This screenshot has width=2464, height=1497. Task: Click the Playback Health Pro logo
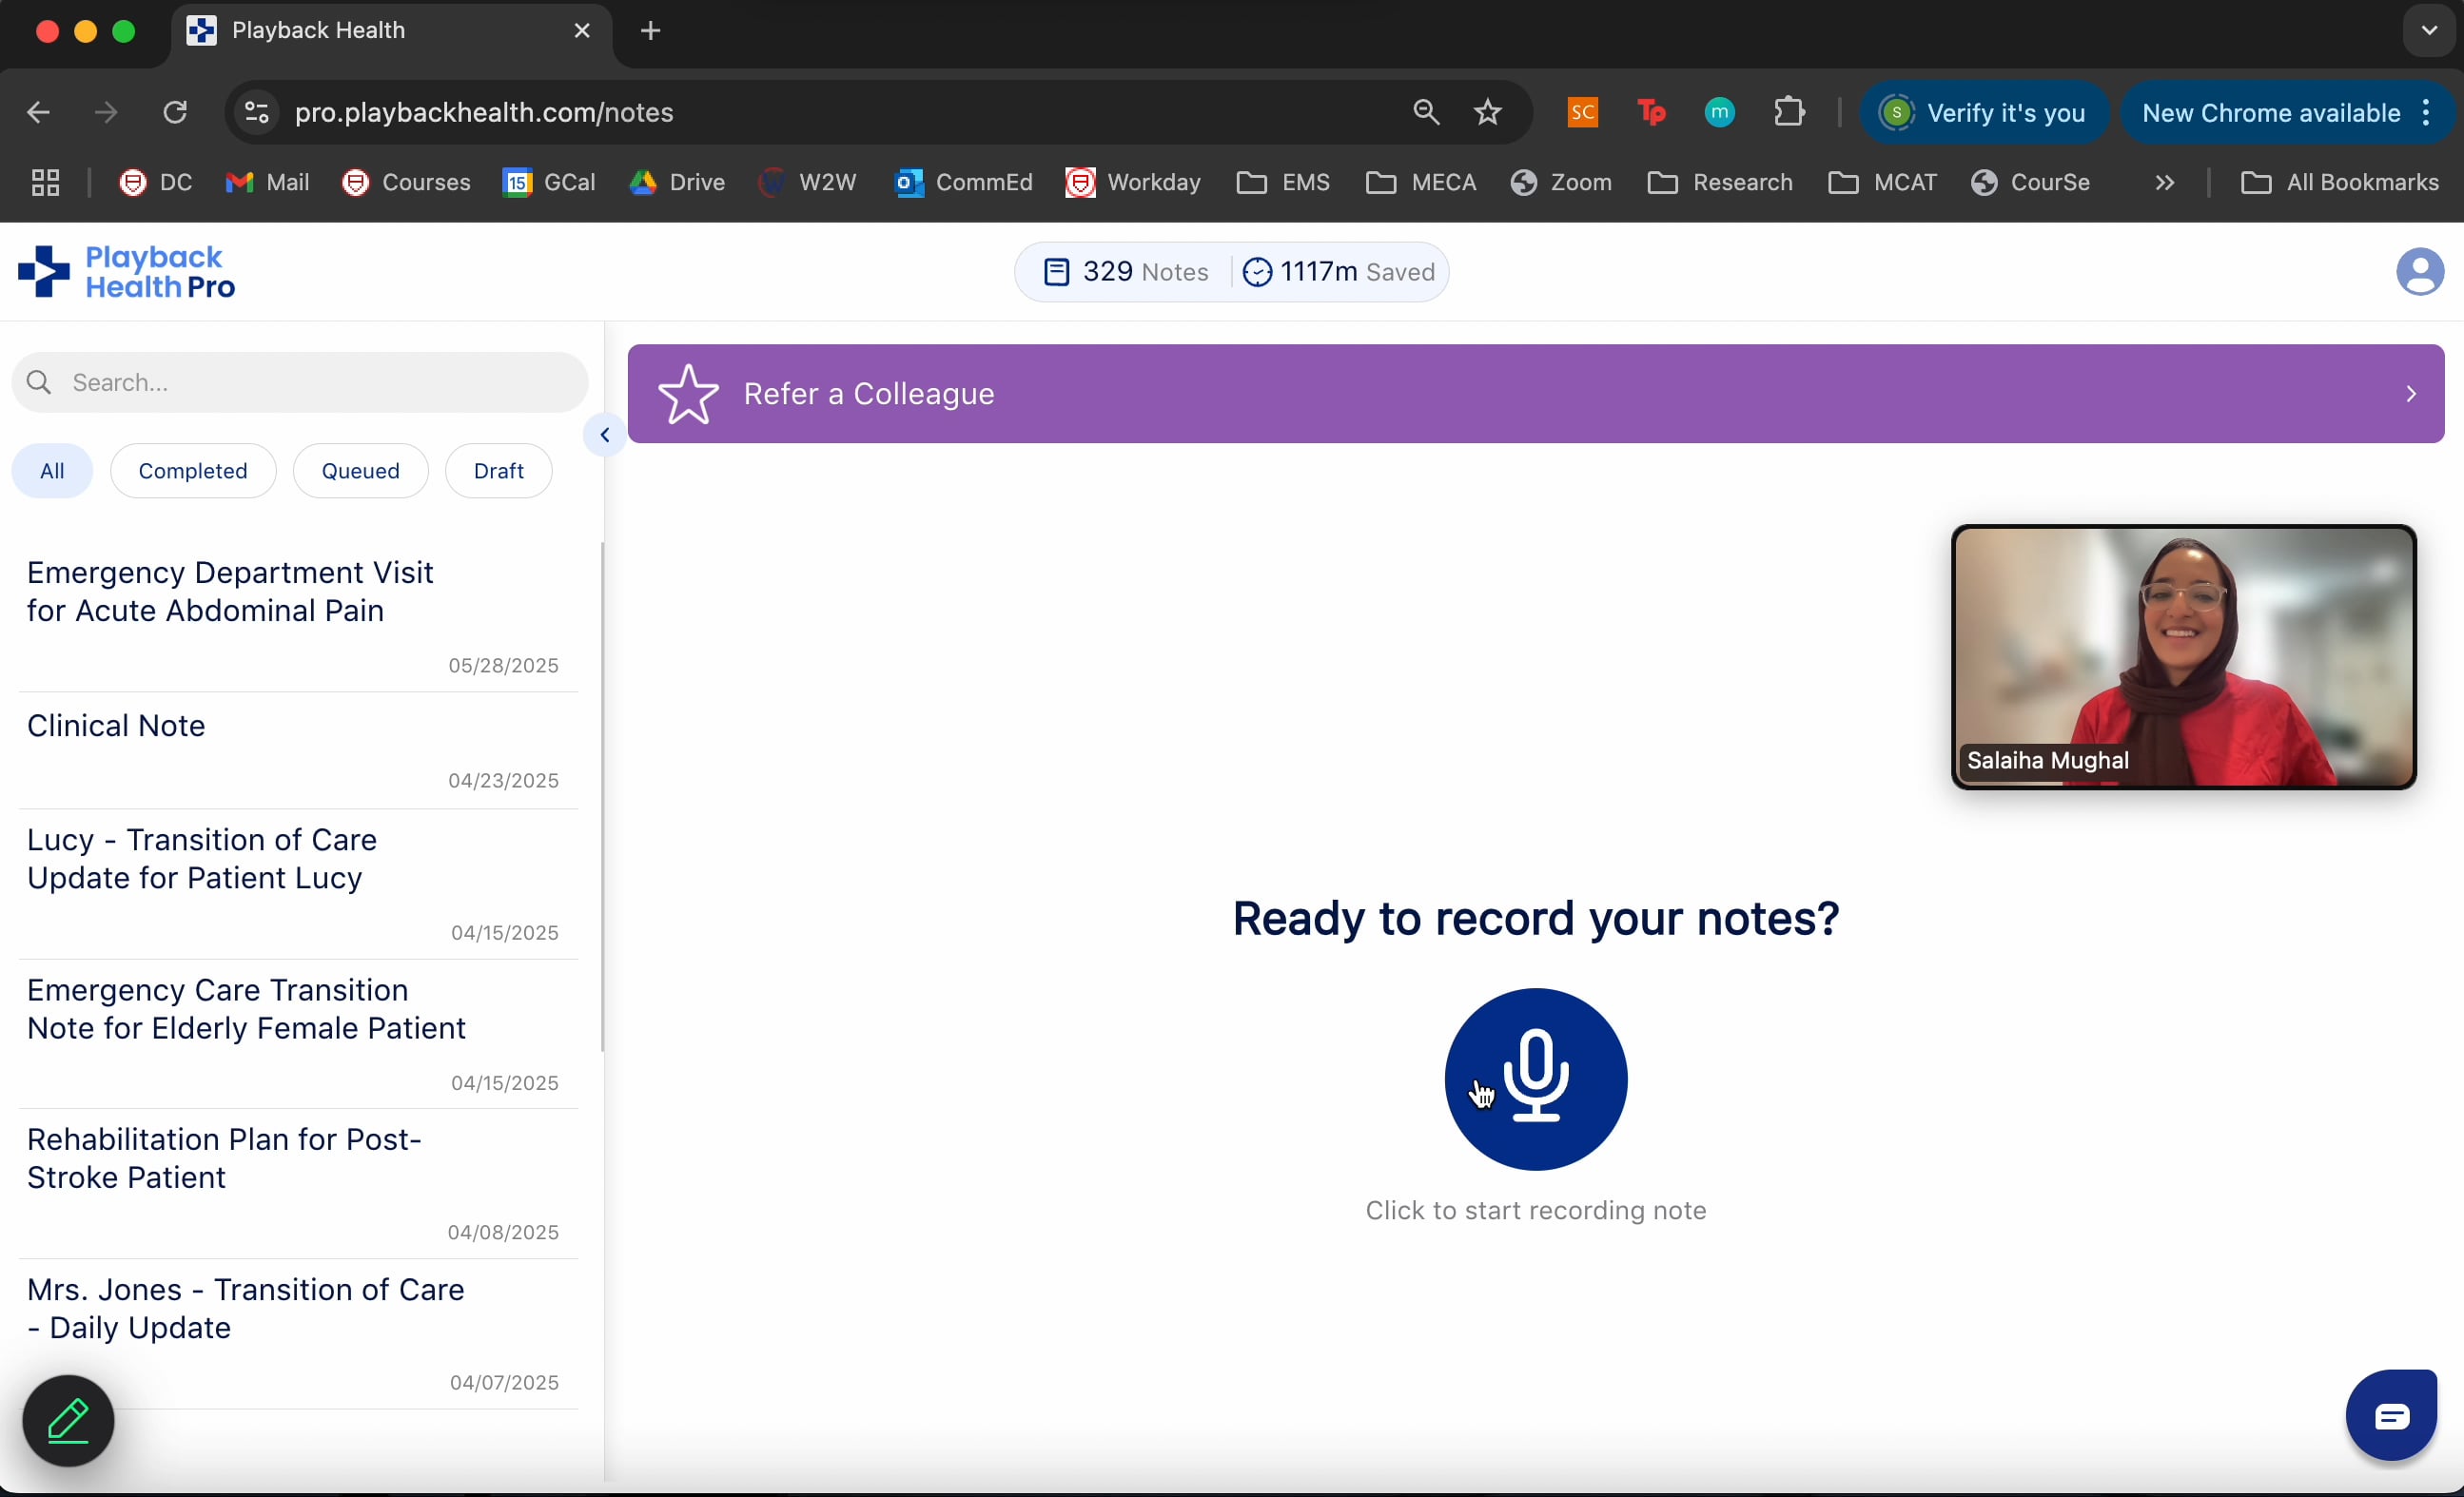point(125,270)
